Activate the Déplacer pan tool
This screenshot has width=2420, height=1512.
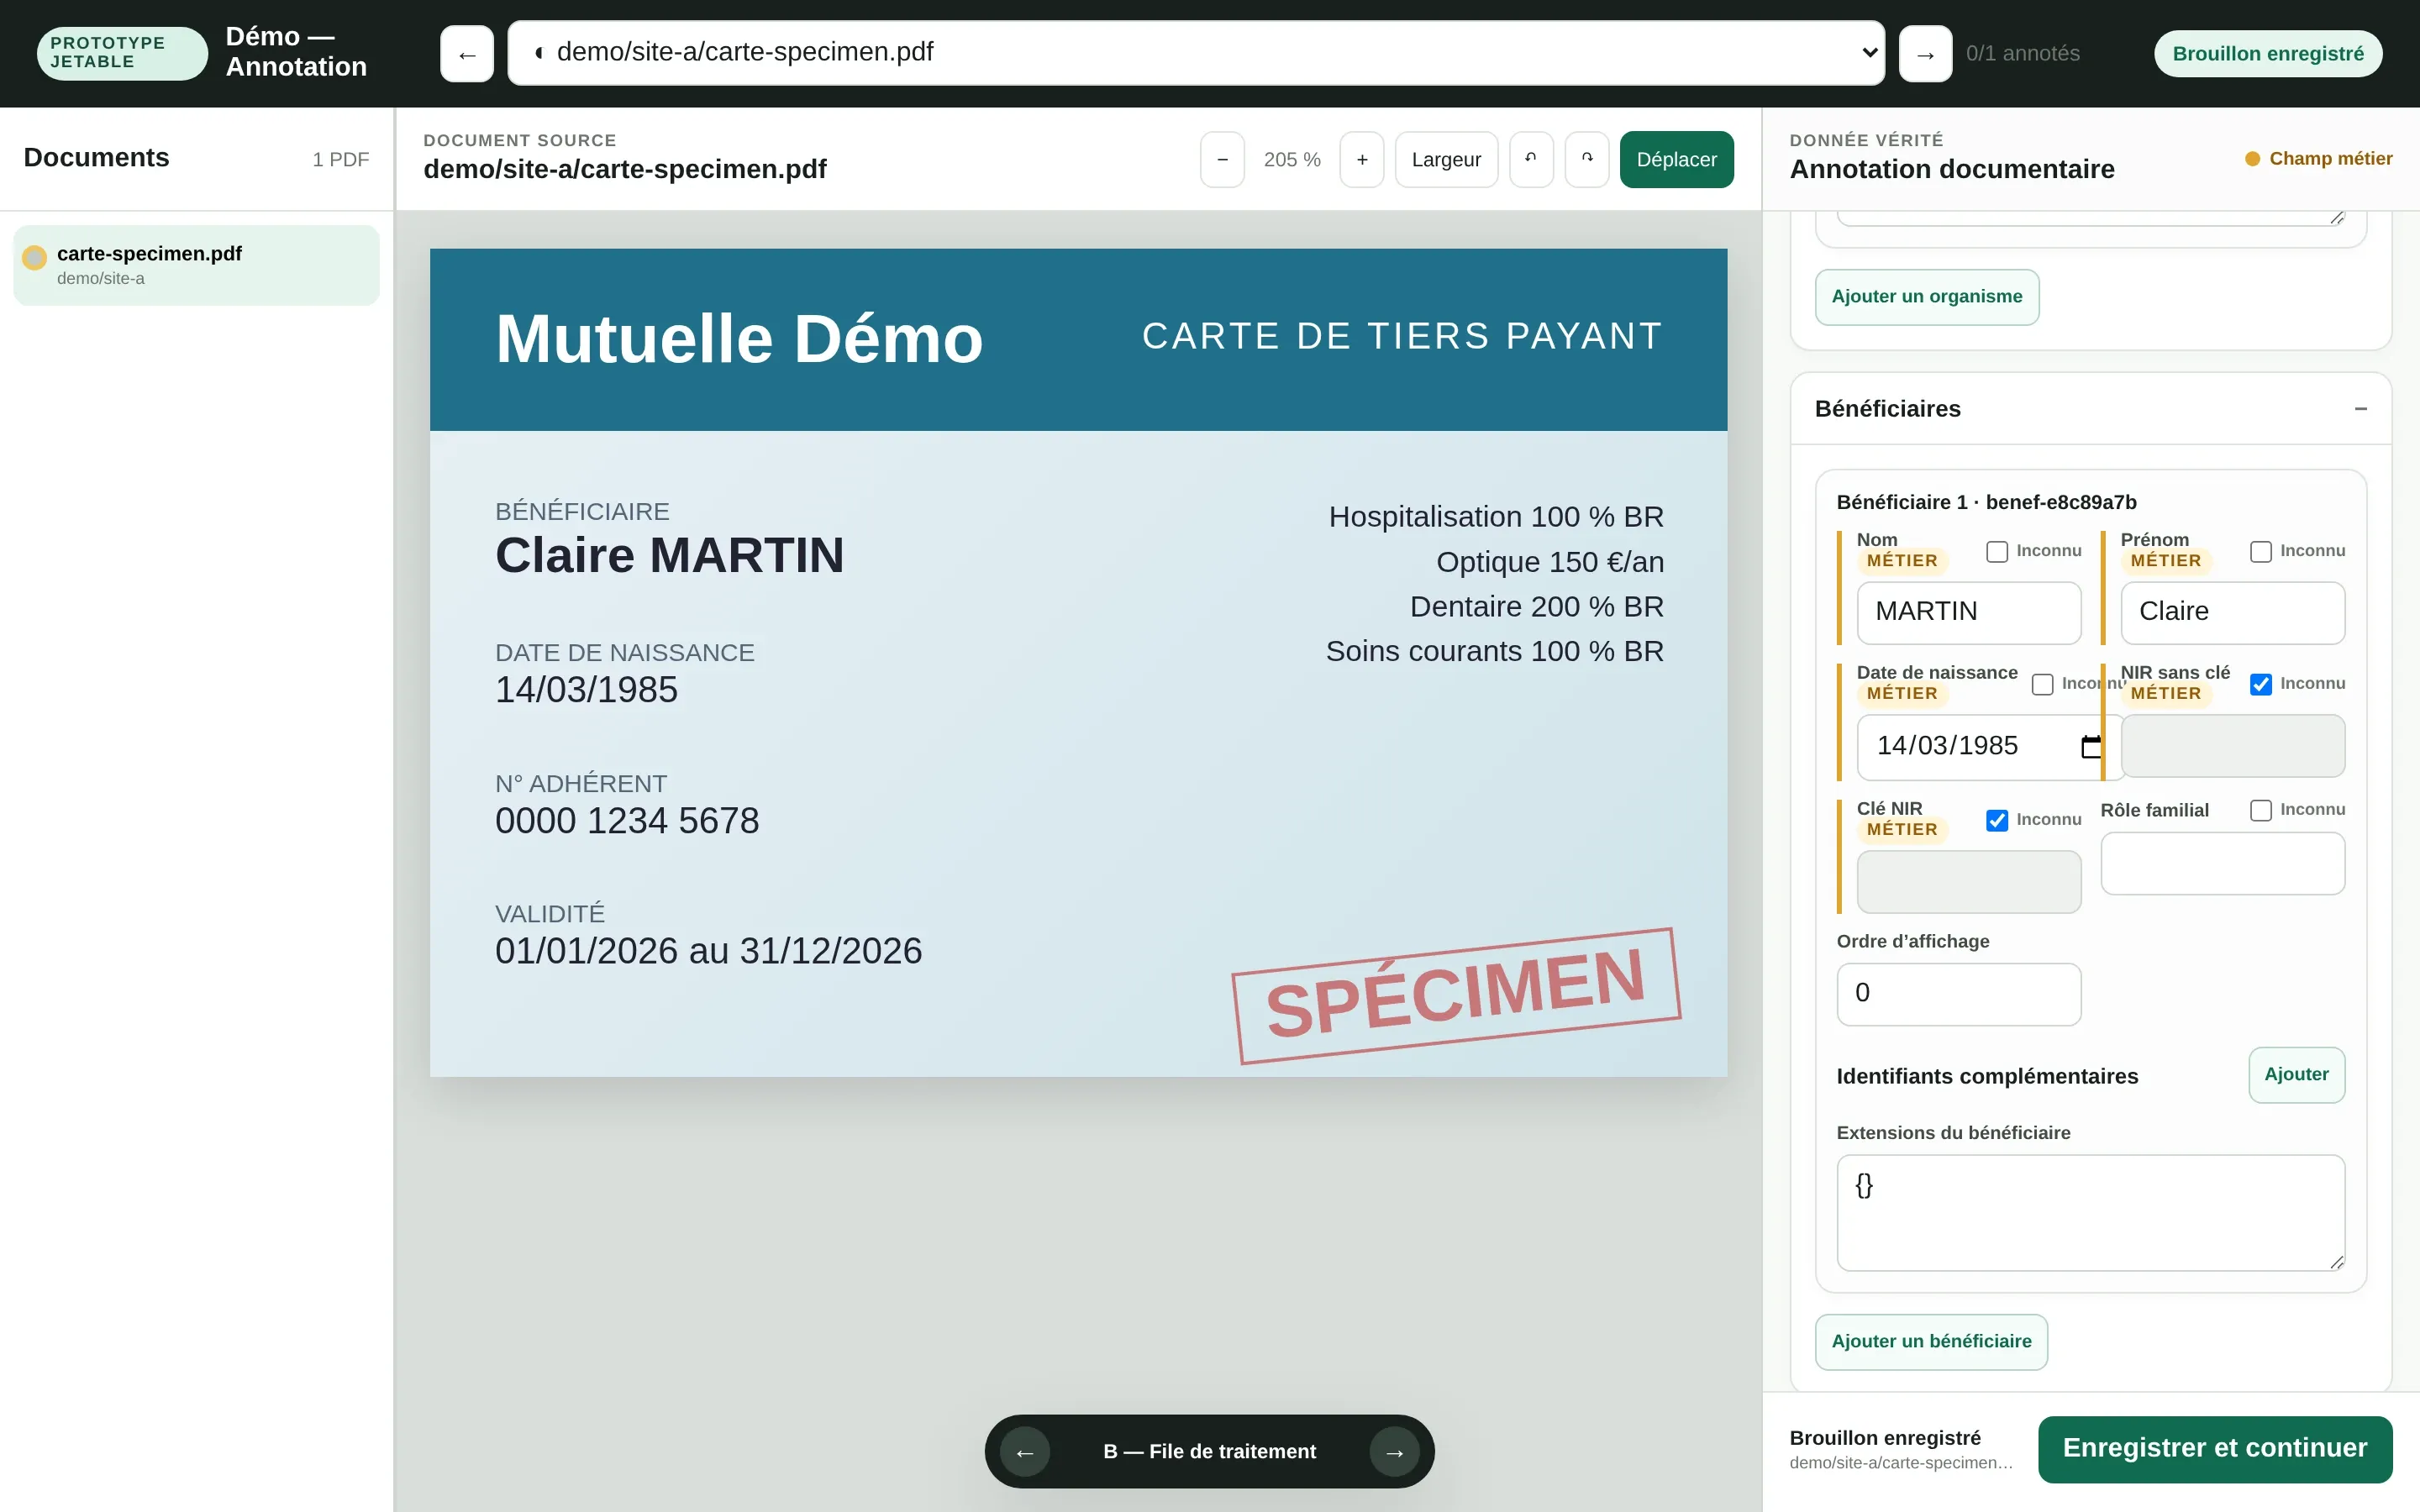(1677, 160)
